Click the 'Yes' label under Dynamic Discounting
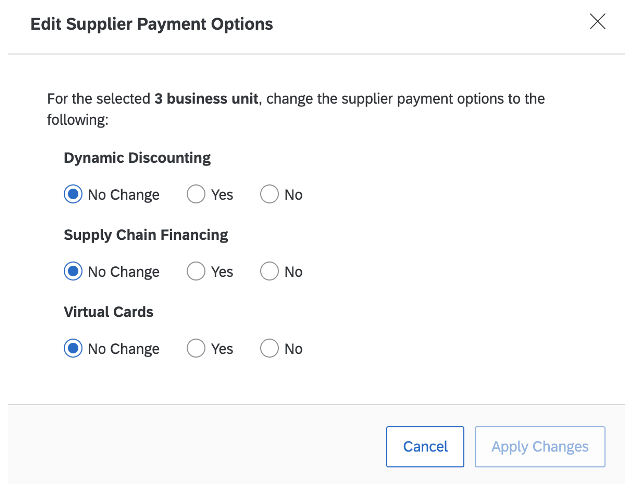Viewport: 625px width, 484px height. tap(222, 195)
